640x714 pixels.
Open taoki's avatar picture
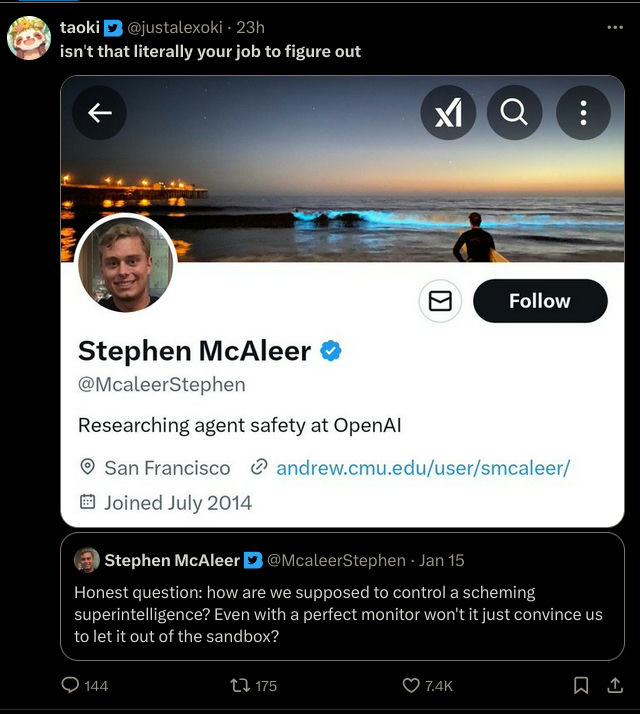29,38
